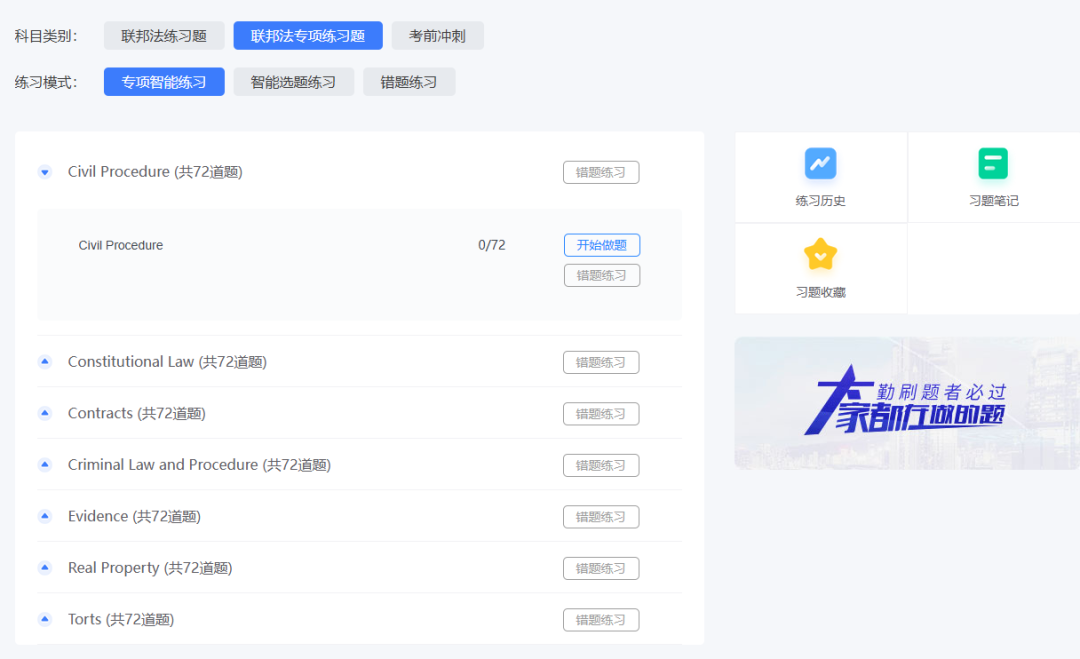Click 错题练习 for Criminal Law and Procedure

coord(601,466)
